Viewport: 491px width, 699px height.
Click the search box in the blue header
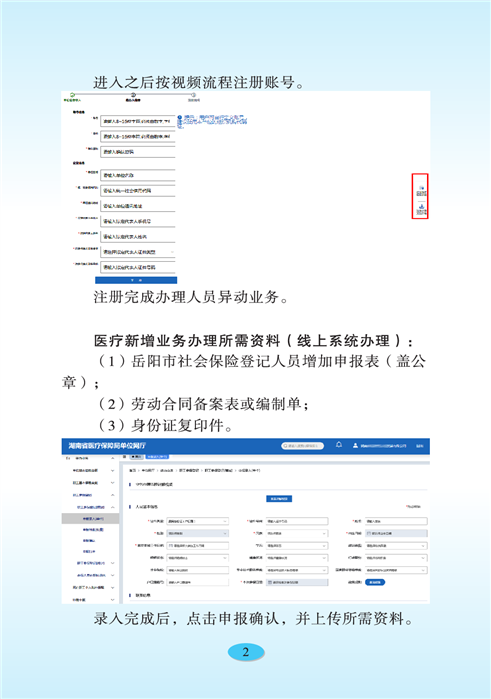click(302, 445)
